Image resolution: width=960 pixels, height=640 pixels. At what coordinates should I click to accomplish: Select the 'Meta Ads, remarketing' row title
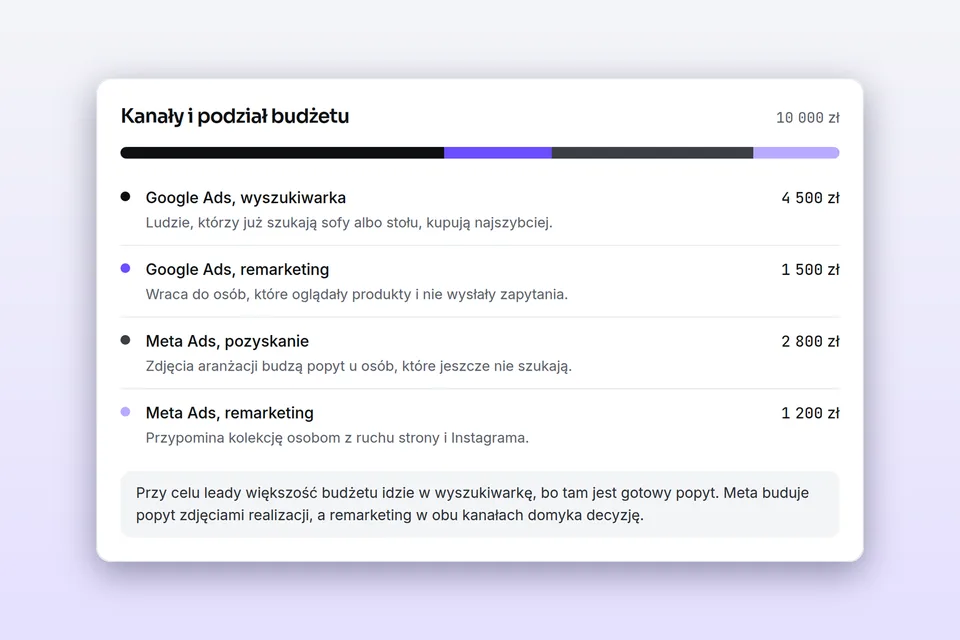pyautogui.click(x=230, y=413)
